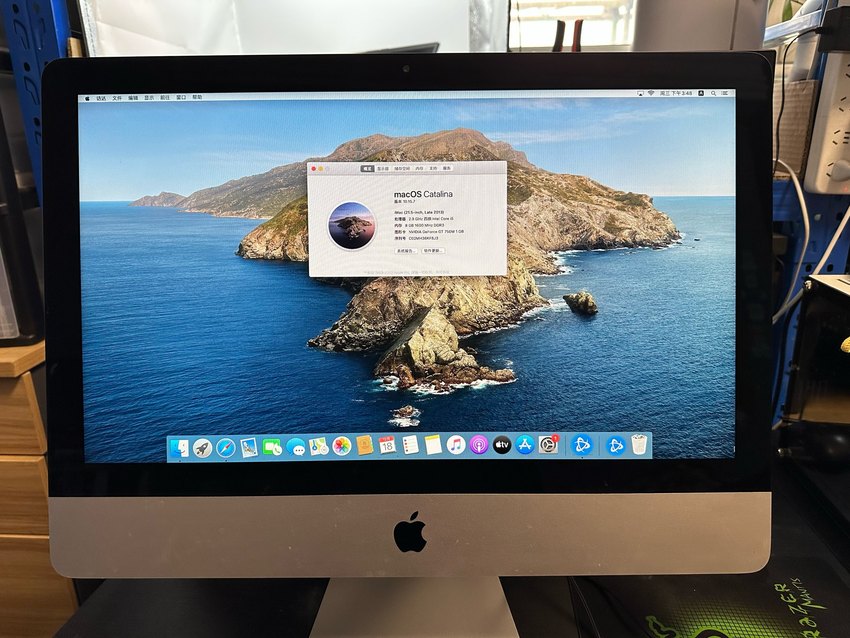
Task: Open System Preferences gear with badge
Action: coord(549,445)
